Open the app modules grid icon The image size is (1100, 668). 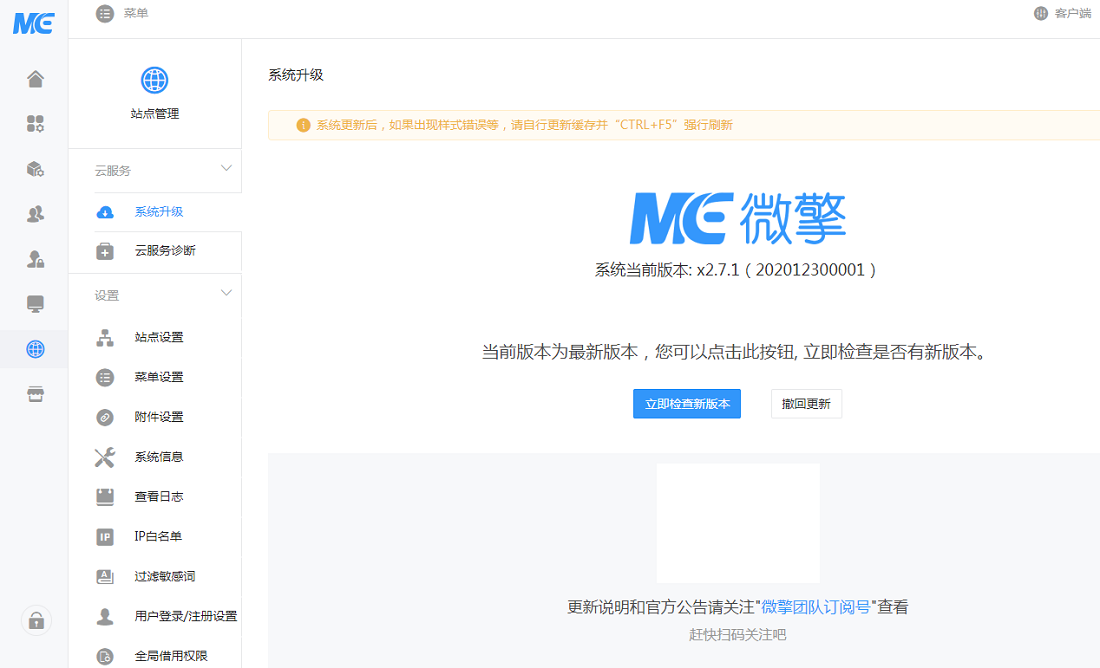coord(35,124)
